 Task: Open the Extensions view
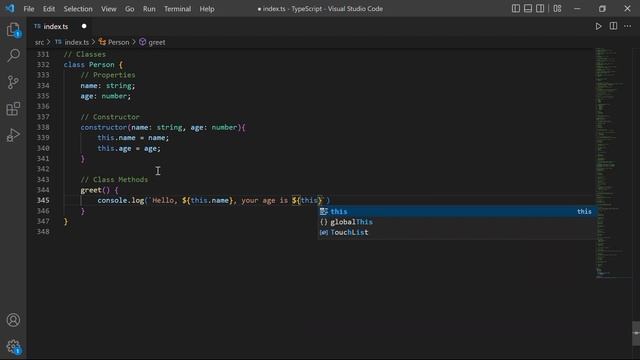[13, 109]
